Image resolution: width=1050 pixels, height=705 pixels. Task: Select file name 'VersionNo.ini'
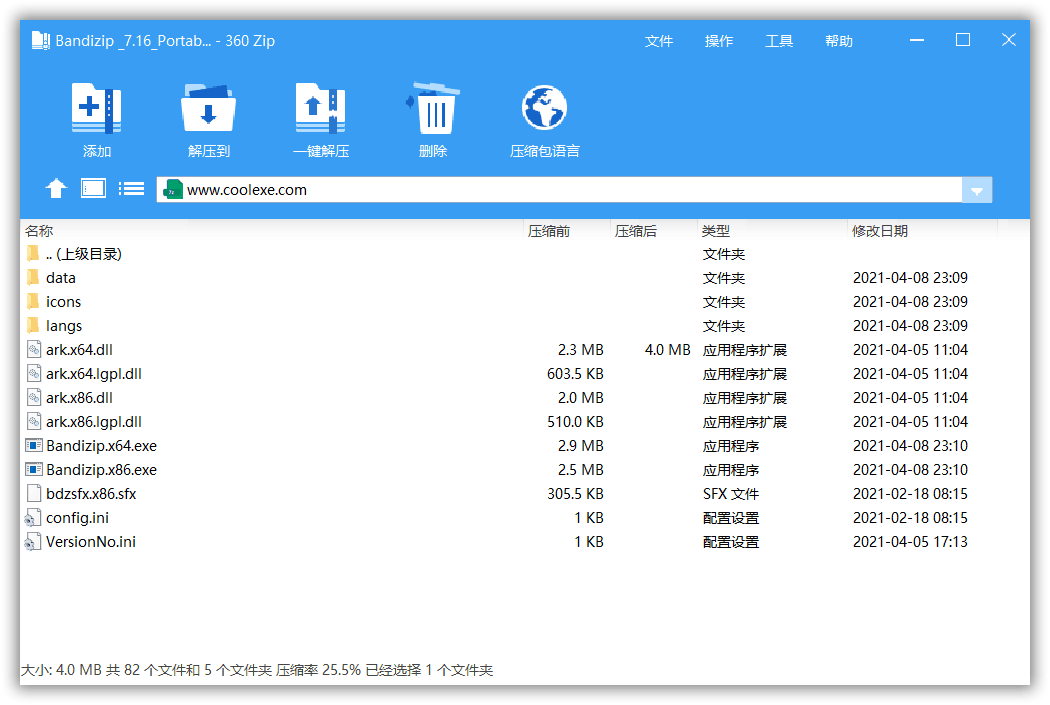pos(90,542)
